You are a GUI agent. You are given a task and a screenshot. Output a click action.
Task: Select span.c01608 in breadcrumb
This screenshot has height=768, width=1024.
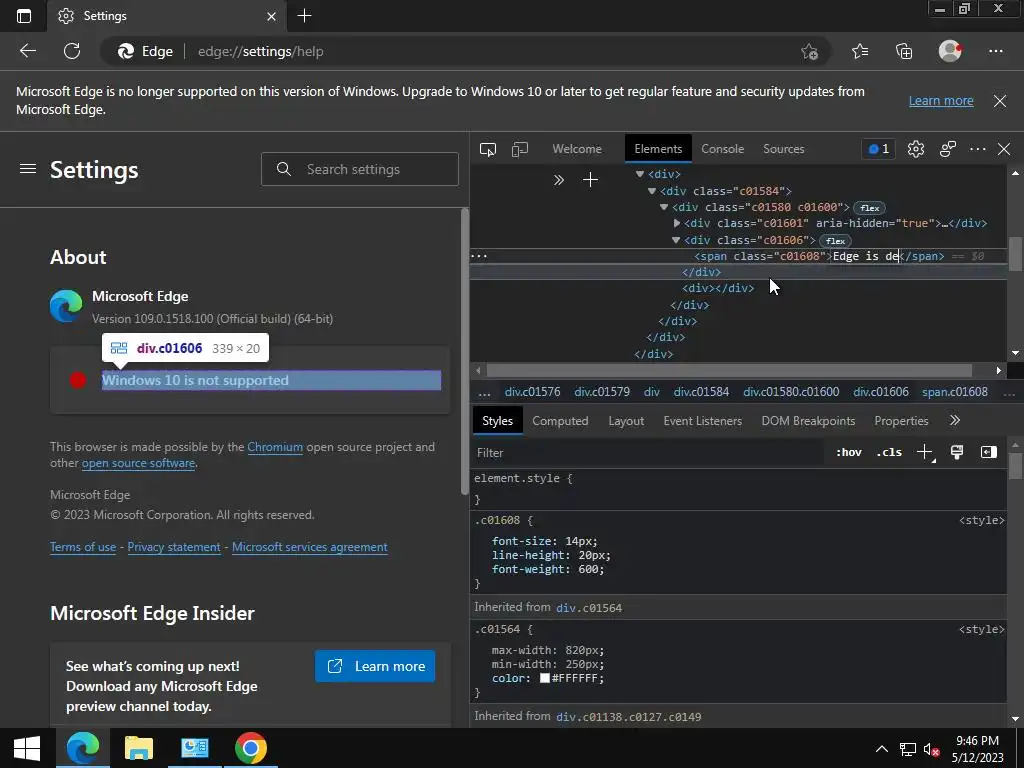[954, 392]
